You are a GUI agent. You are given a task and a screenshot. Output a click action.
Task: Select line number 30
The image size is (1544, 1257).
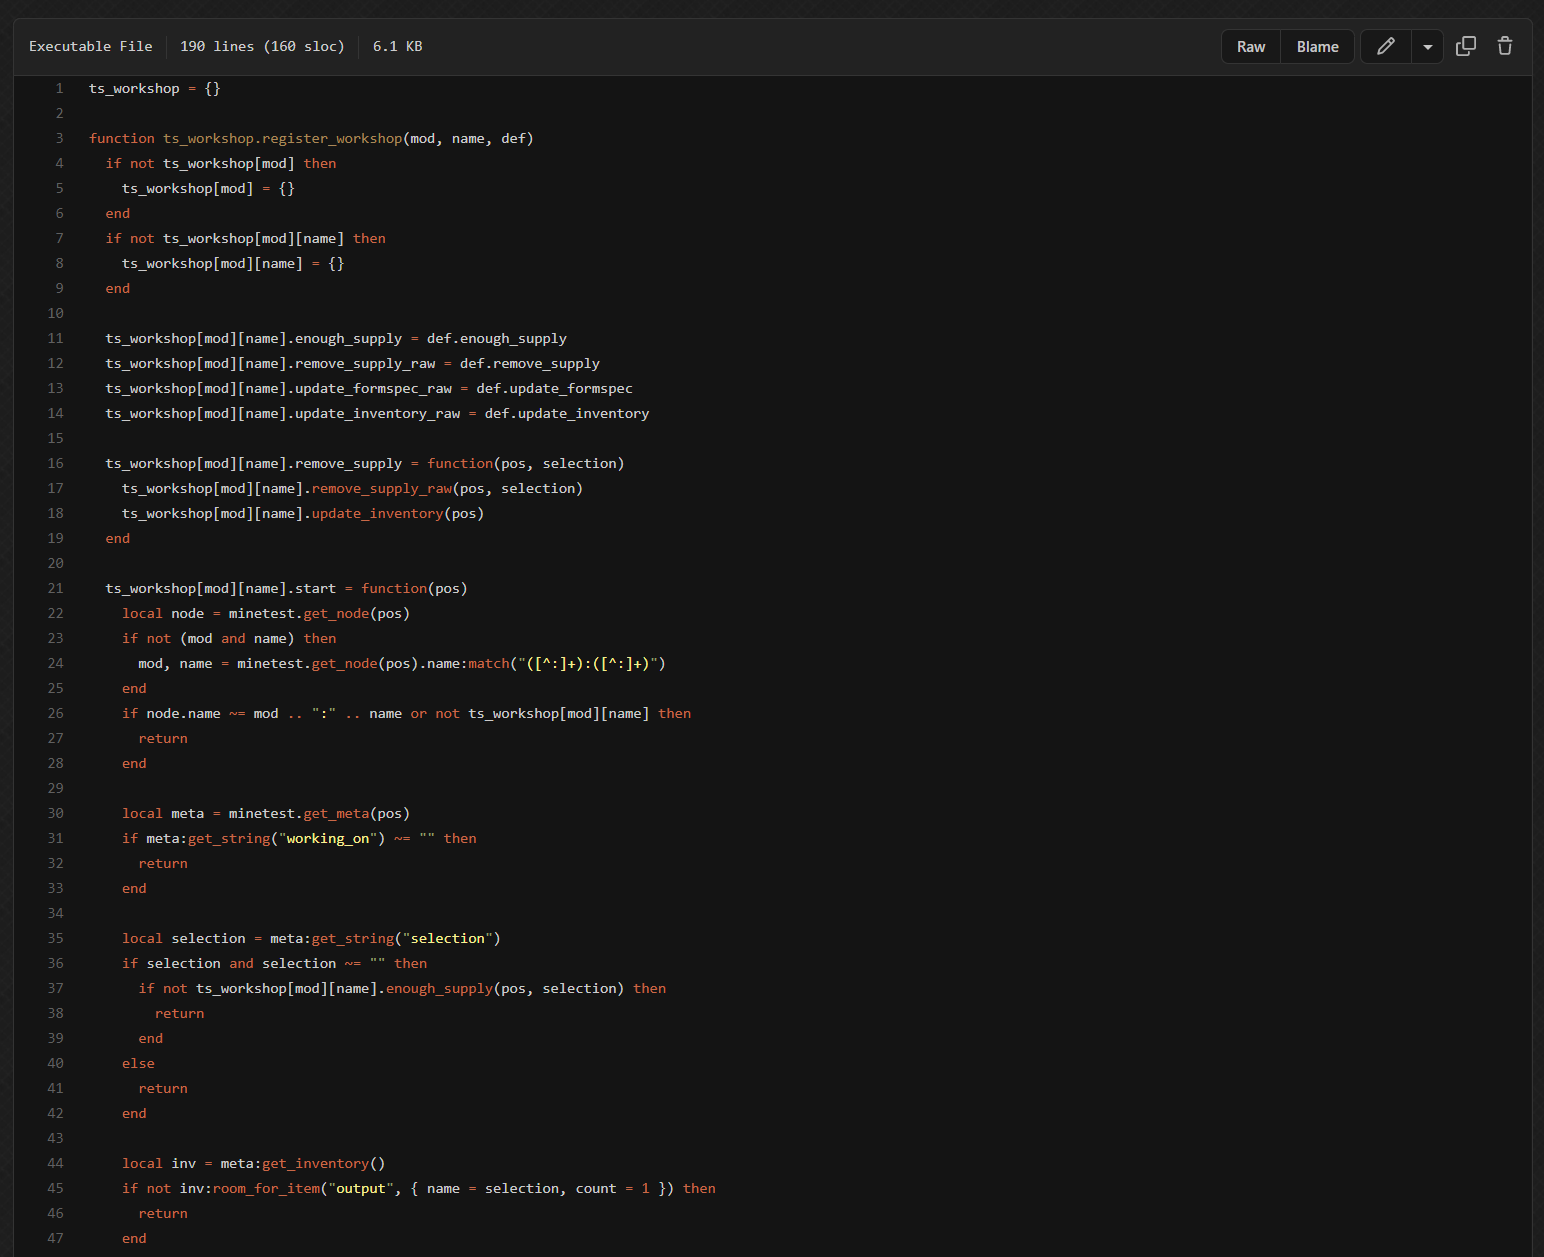[x=55, y=813]
